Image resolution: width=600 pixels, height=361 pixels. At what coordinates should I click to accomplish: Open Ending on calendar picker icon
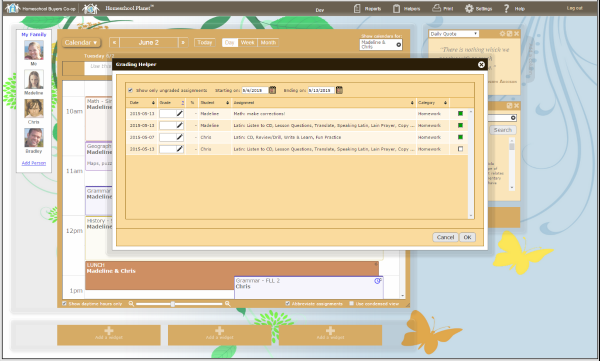click(339, 90)
